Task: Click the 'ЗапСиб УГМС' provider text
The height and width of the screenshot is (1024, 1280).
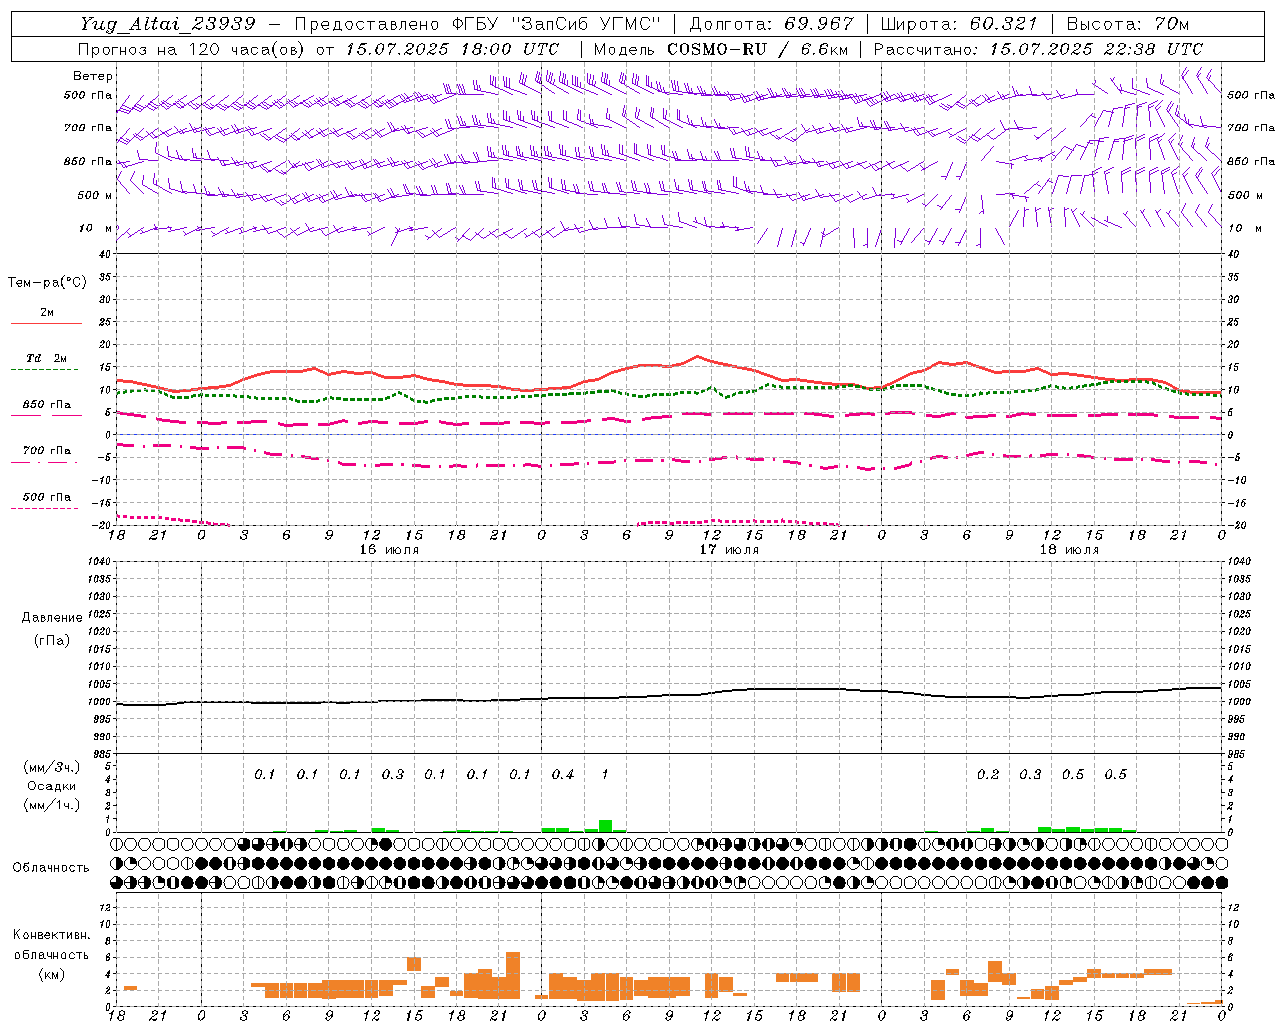Action: (x=585, y=24)
